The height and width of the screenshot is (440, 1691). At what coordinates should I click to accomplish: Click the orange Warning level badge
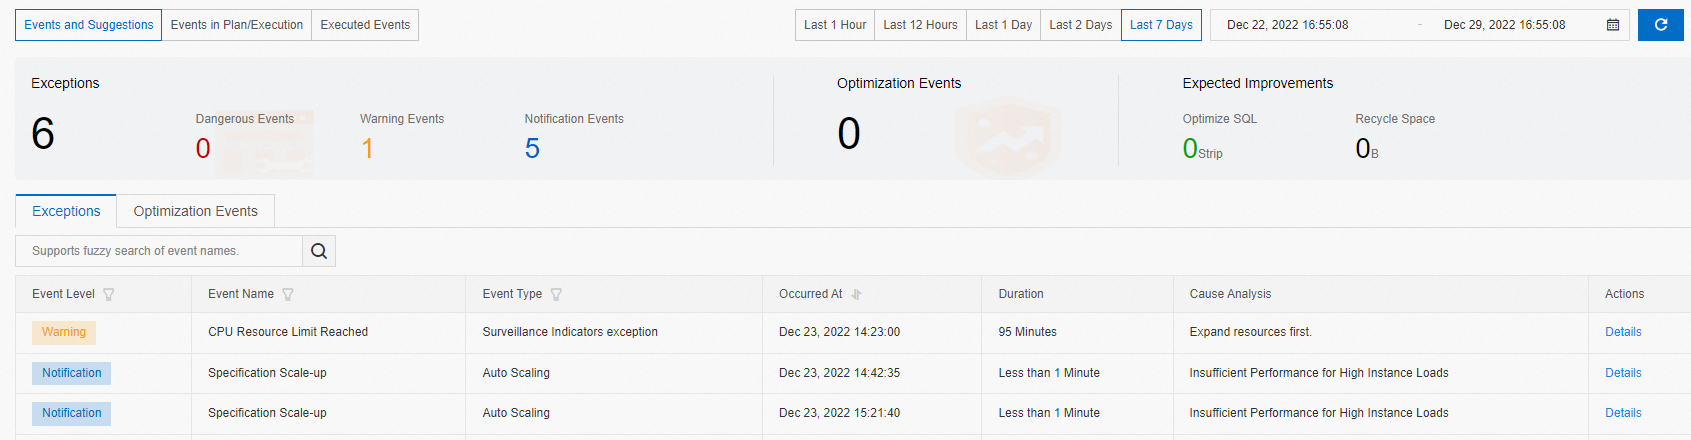[64, 332]
